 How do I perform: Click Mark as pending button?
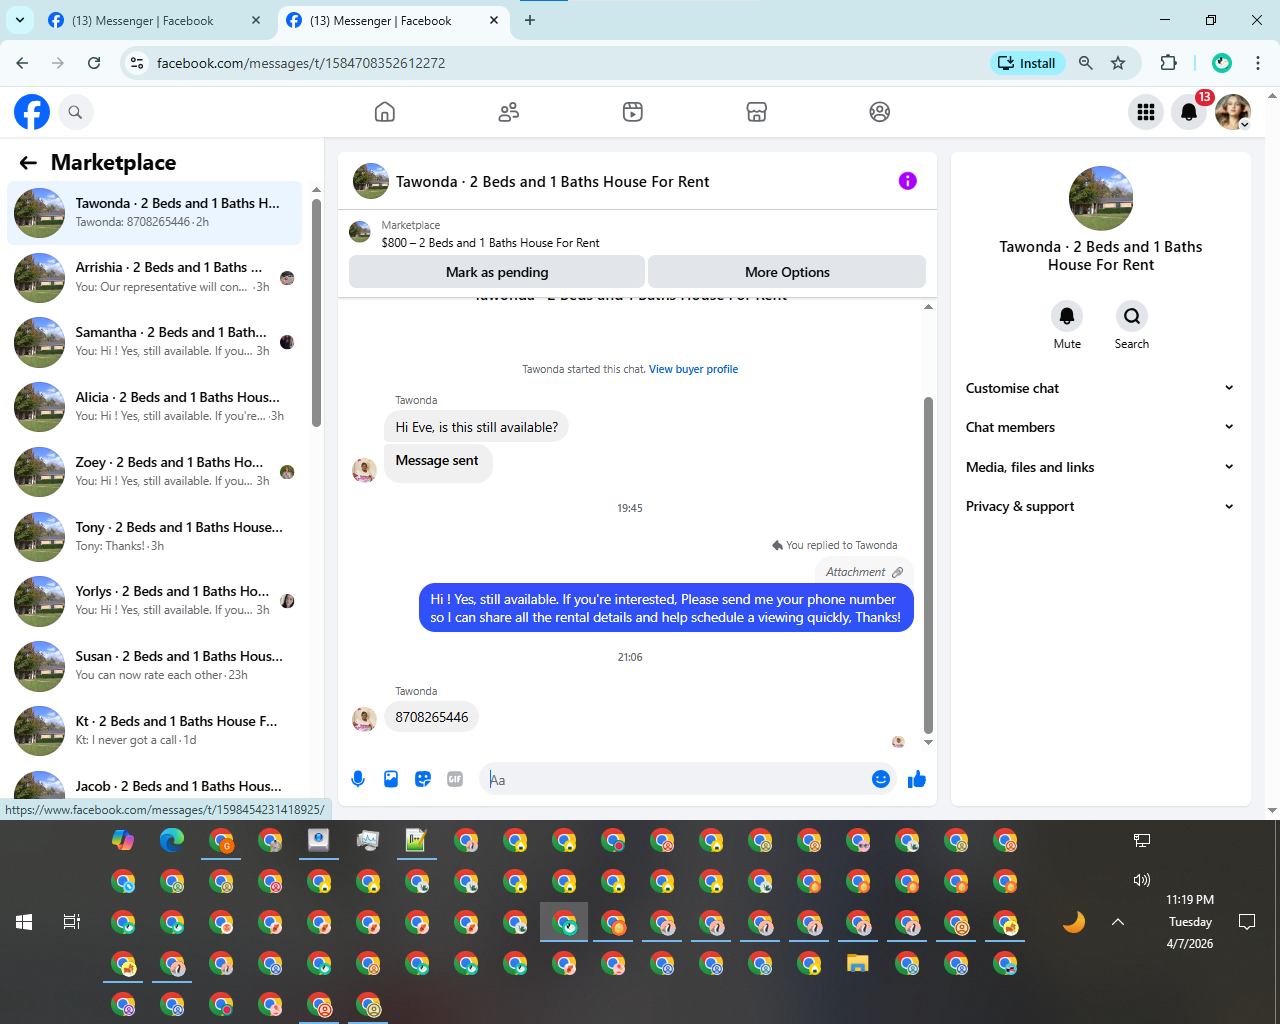497,272
